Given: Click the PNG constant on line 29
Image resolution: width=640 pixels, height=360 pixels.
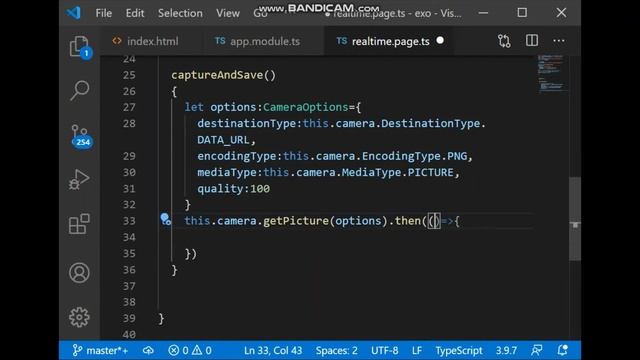Looking at the screenshot, I should click(457, 156).
